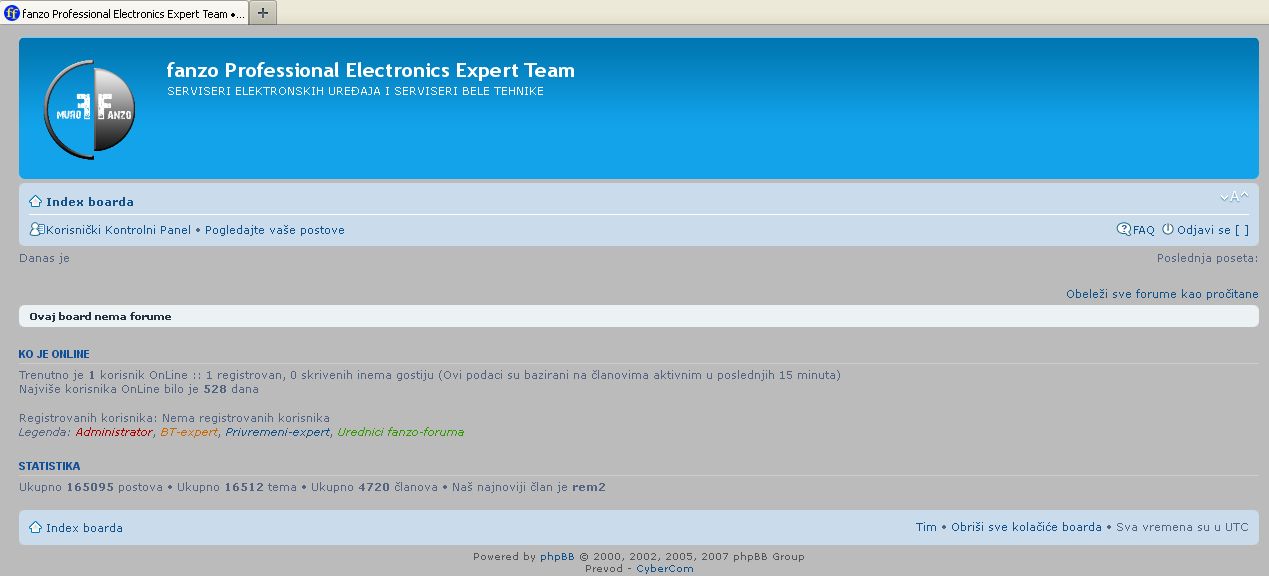This screenshot has width=1269, height=576.
Task: Open the KO JE ONLINE heading link
Action: click(x=54, y=354)
